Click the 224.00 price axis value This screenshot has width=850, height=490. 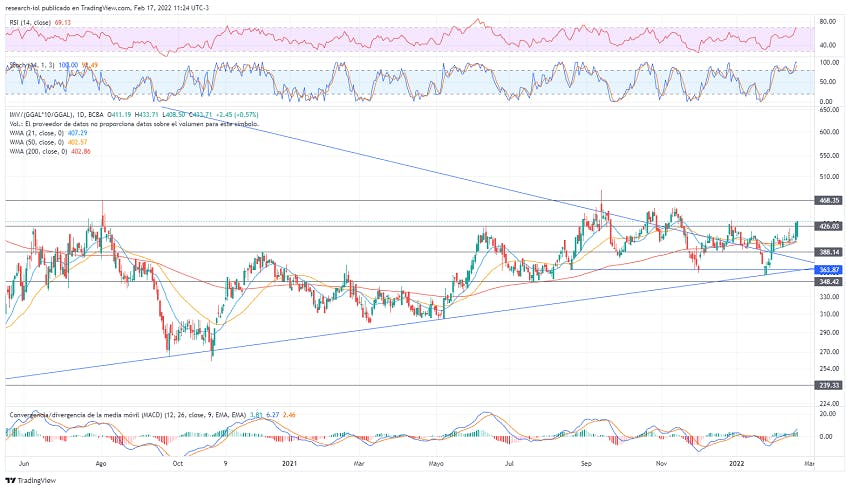(829, 404)
